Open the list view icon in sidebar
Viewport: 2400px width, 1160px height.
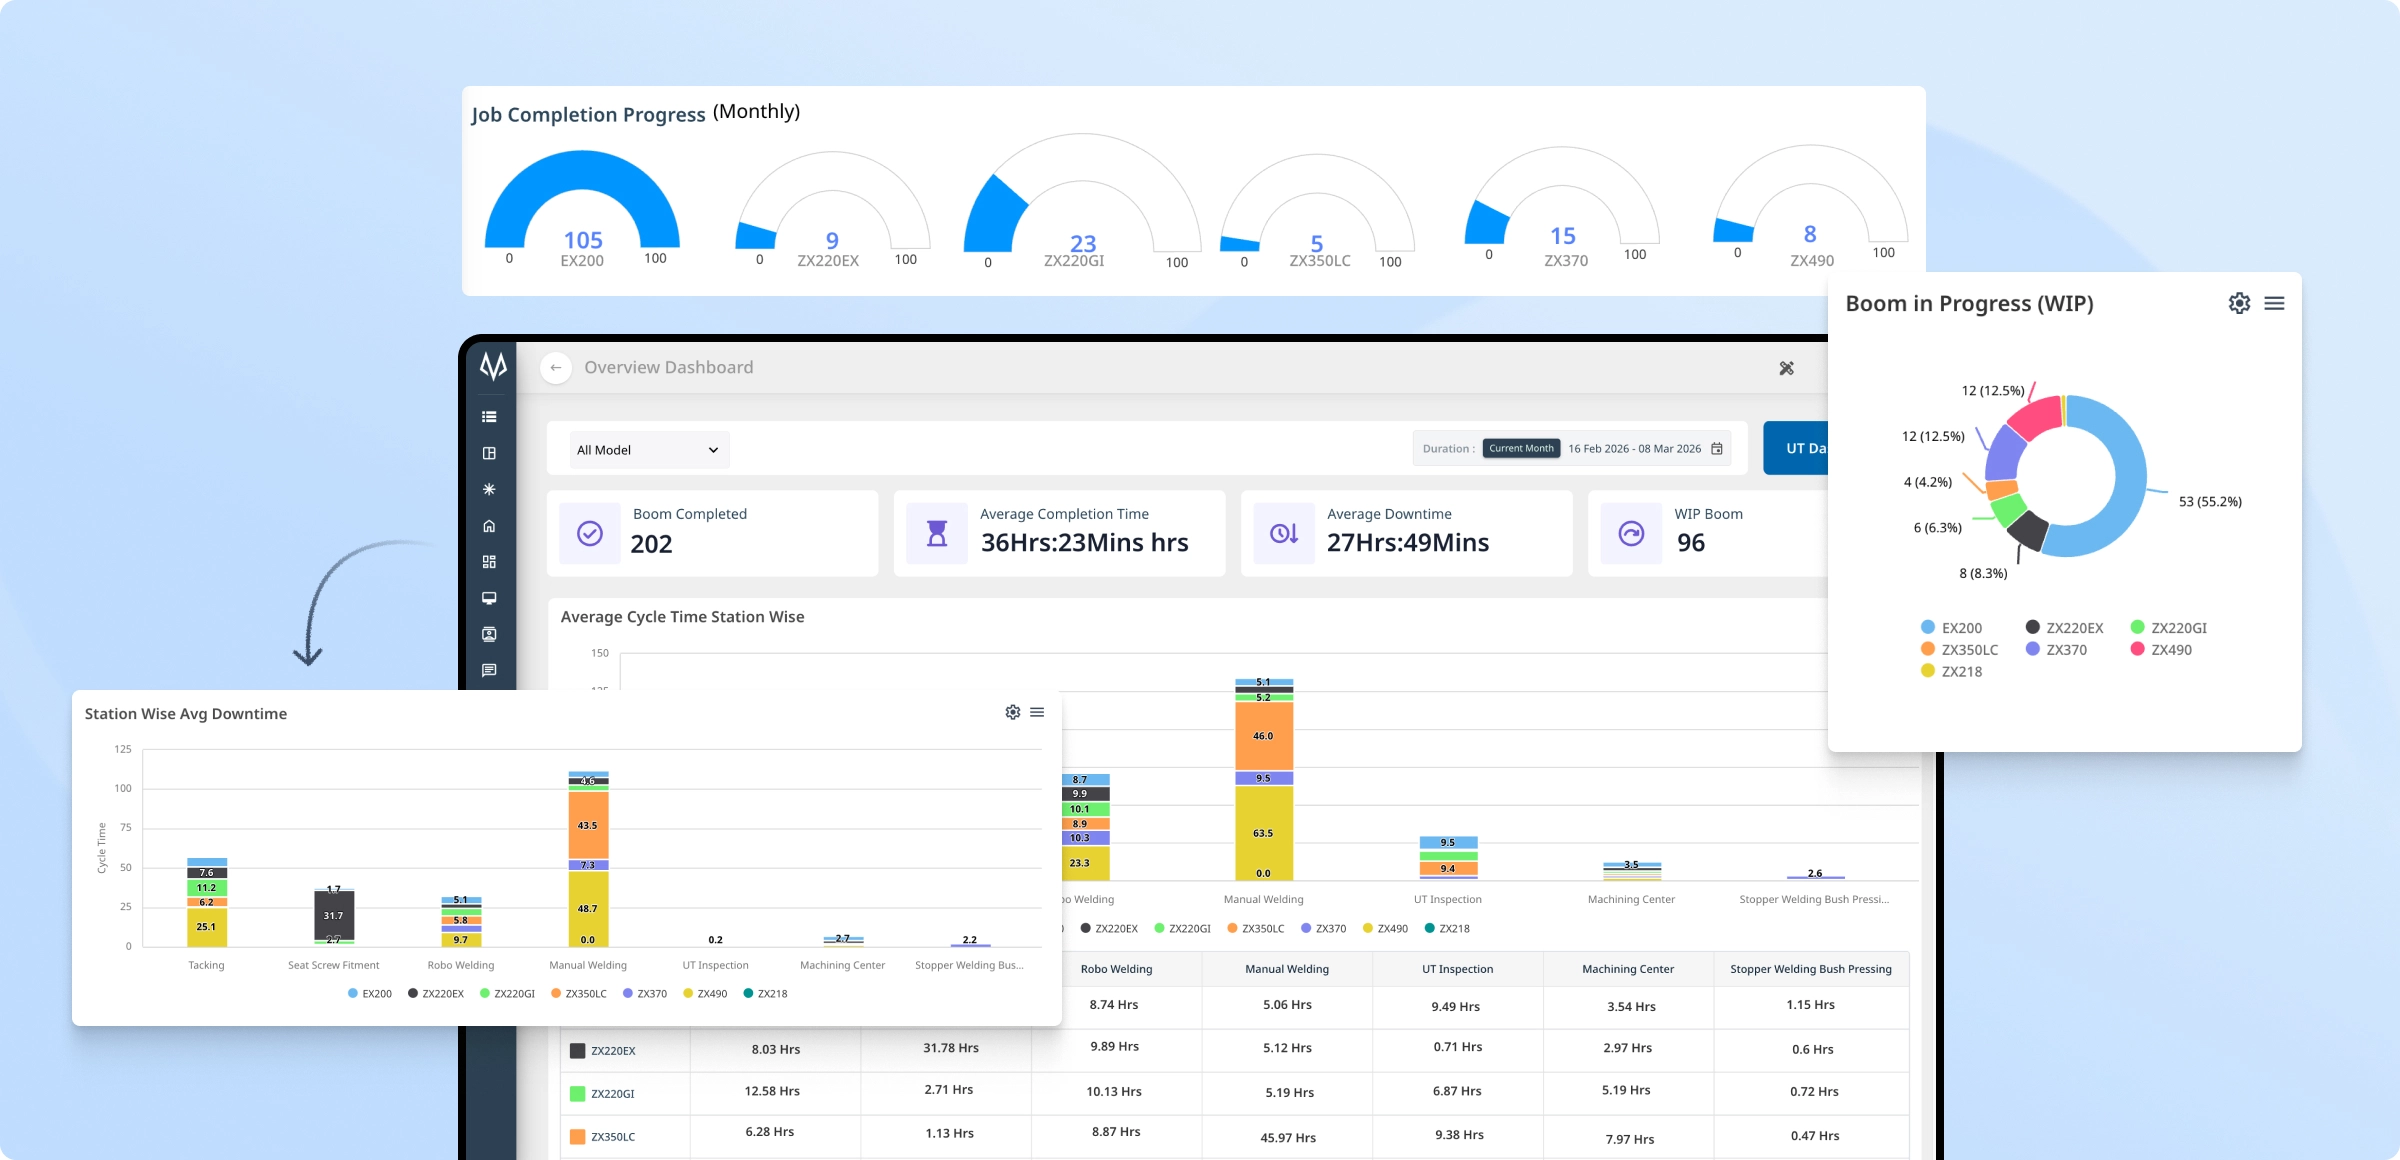coord(489,417)
